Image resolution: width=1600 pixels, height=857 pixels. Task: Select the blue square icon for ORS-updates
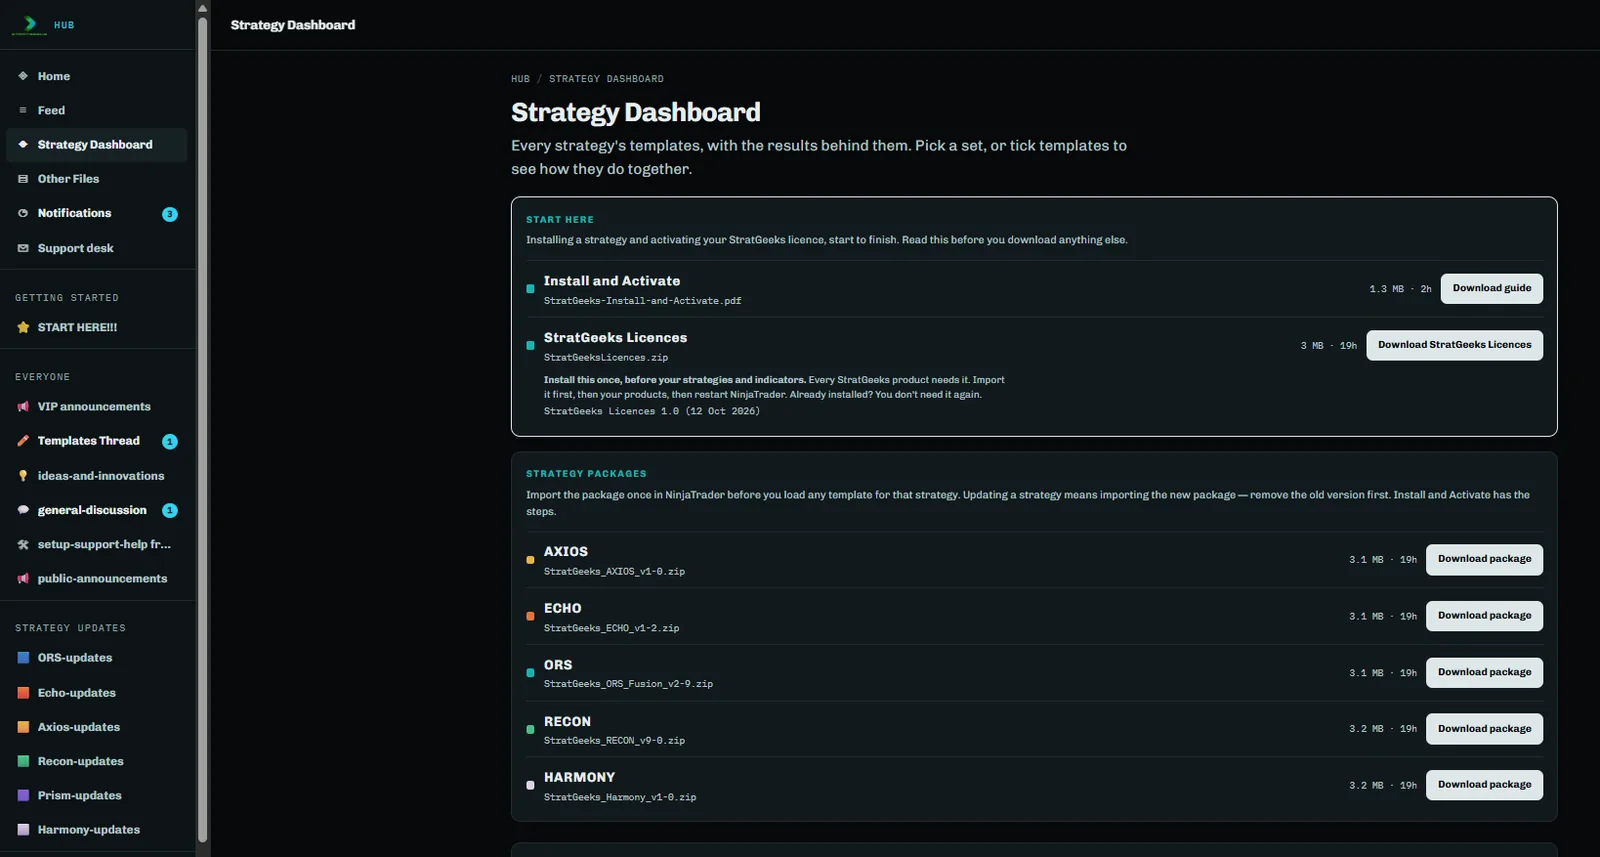[23, 658]
